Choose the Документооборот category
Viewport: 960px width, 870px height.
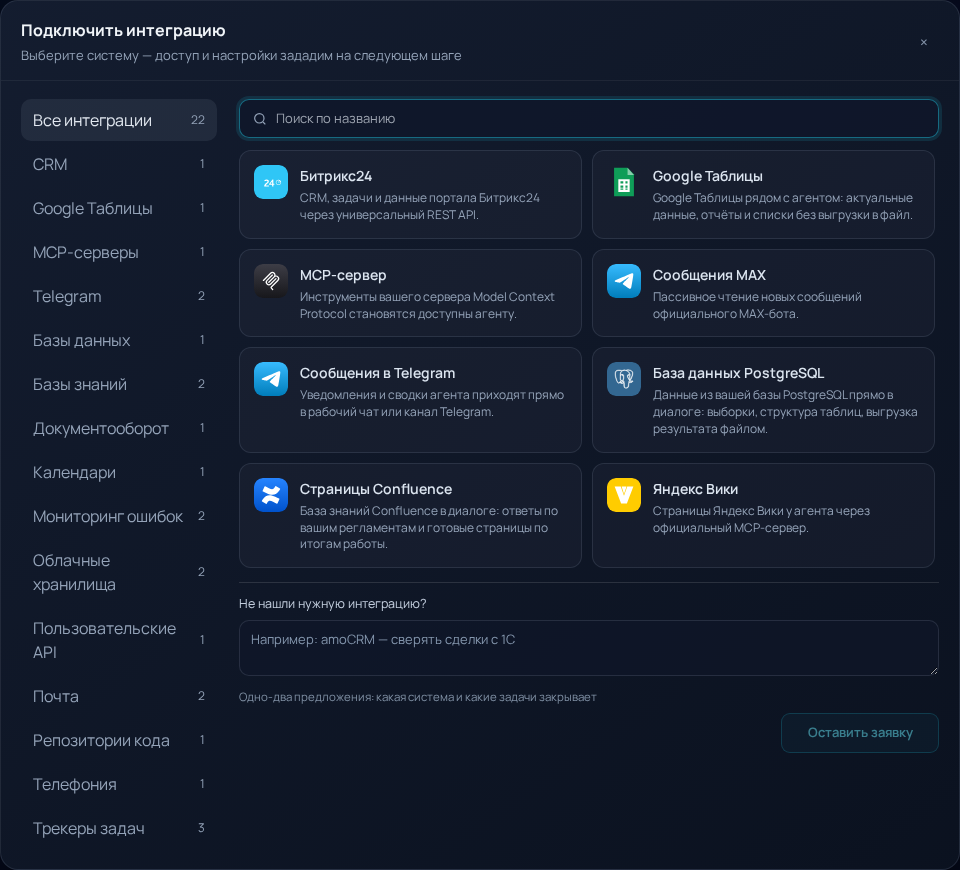coord(119,429)
